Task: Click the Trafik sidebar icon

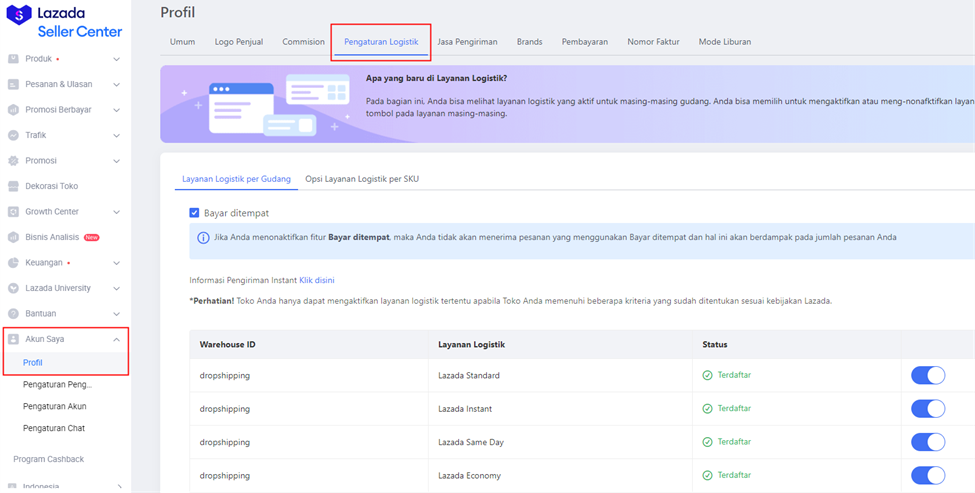Action: (13, 136)
